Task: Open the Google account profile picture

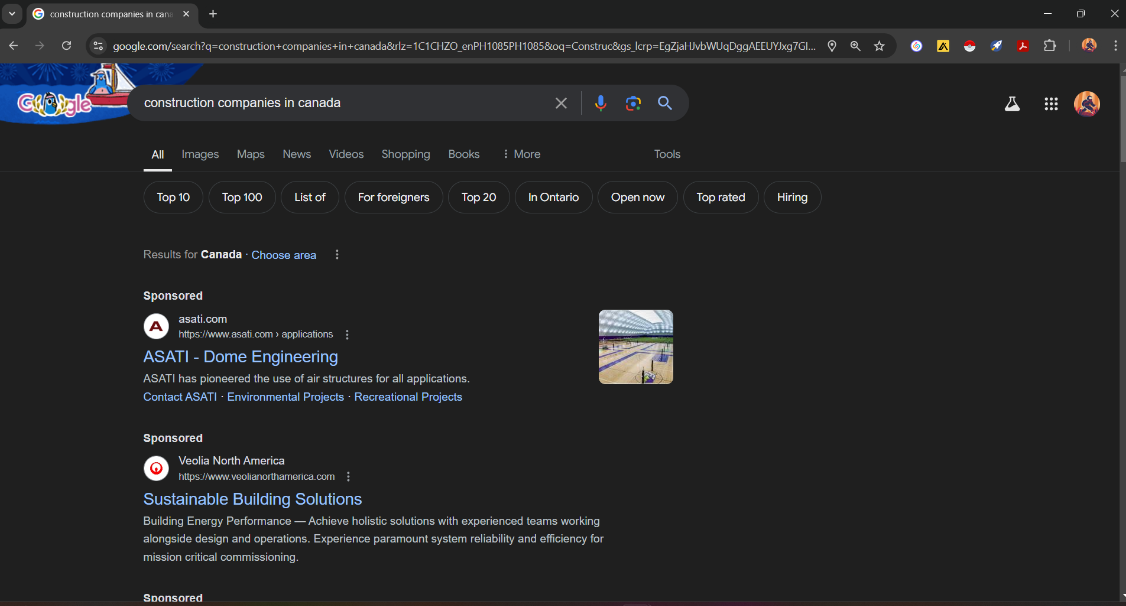Action: (x=1087, y=103)
